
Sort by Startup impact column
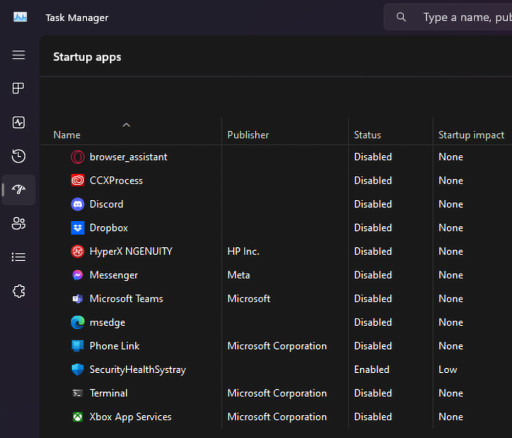coord(471,135)
